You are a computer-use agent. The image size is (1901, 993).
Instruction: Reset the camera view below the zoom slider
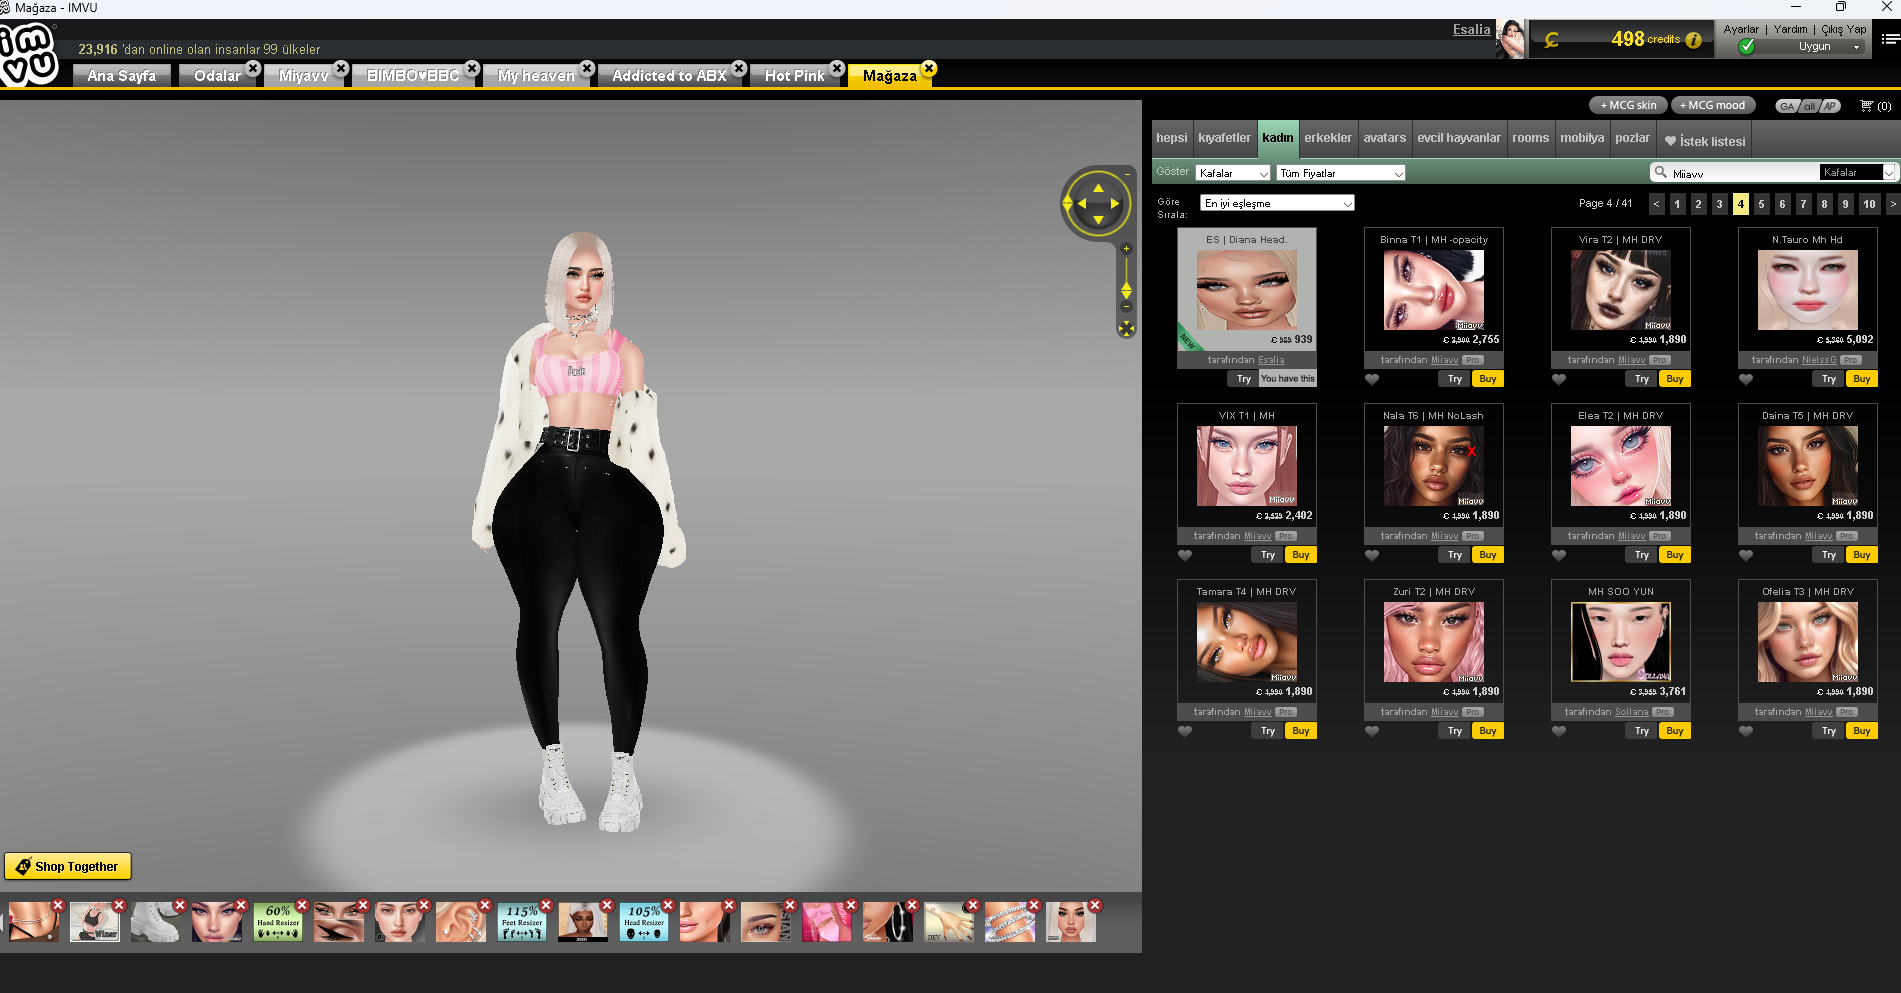pyautogui.click(x=1126, y=328)
